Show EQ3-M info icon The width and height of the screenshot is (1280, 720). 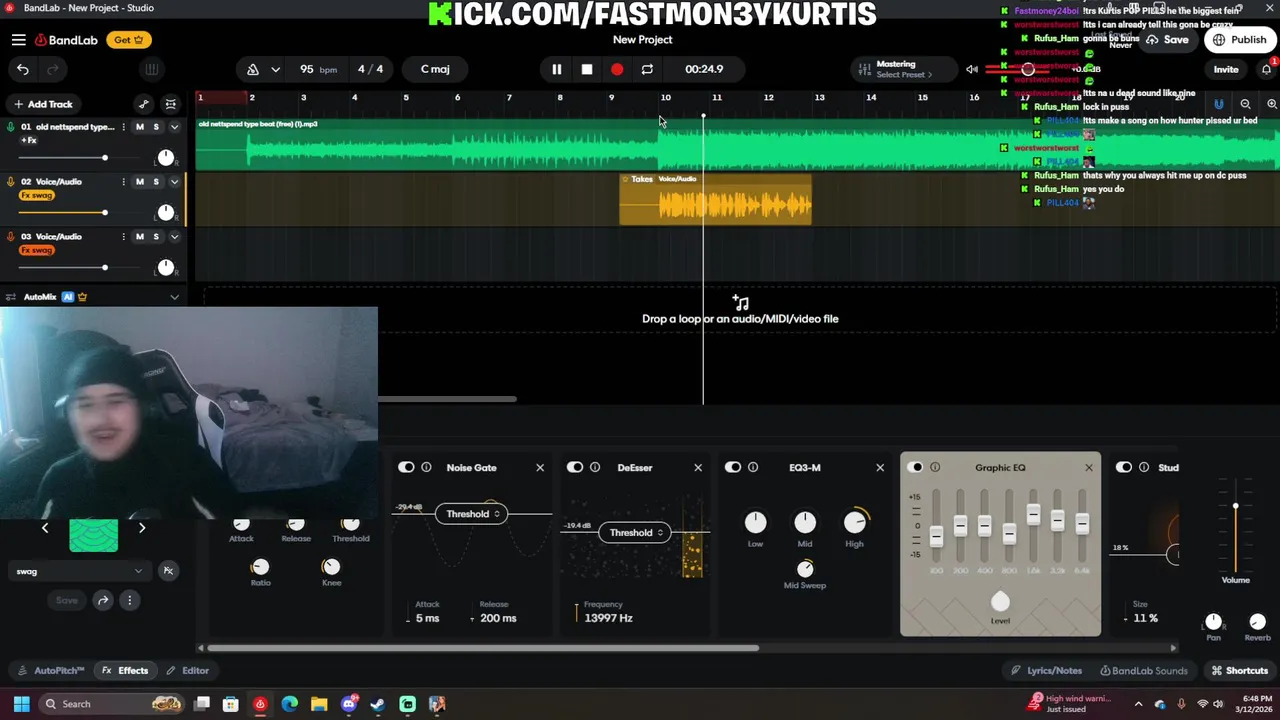click(753, 467)
